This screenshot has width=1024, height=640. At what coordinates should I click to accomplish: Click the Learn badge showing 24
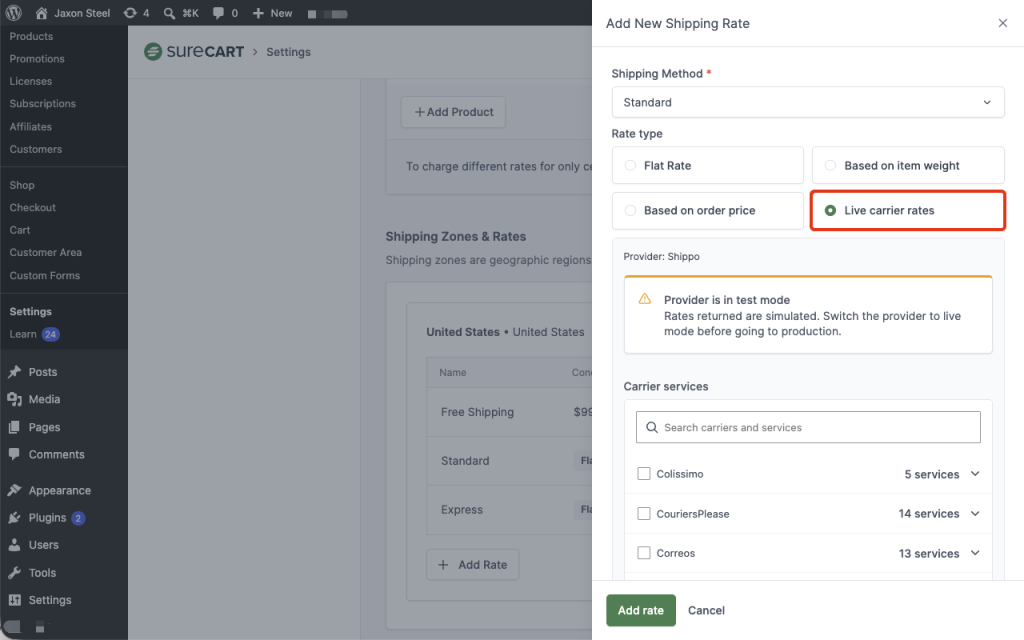(x=51, y=334)
